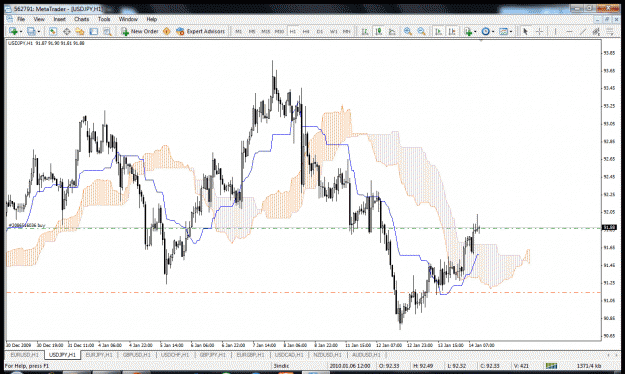Select the M1 timeframe
This screenshot has width=625, height=374.
238,31
